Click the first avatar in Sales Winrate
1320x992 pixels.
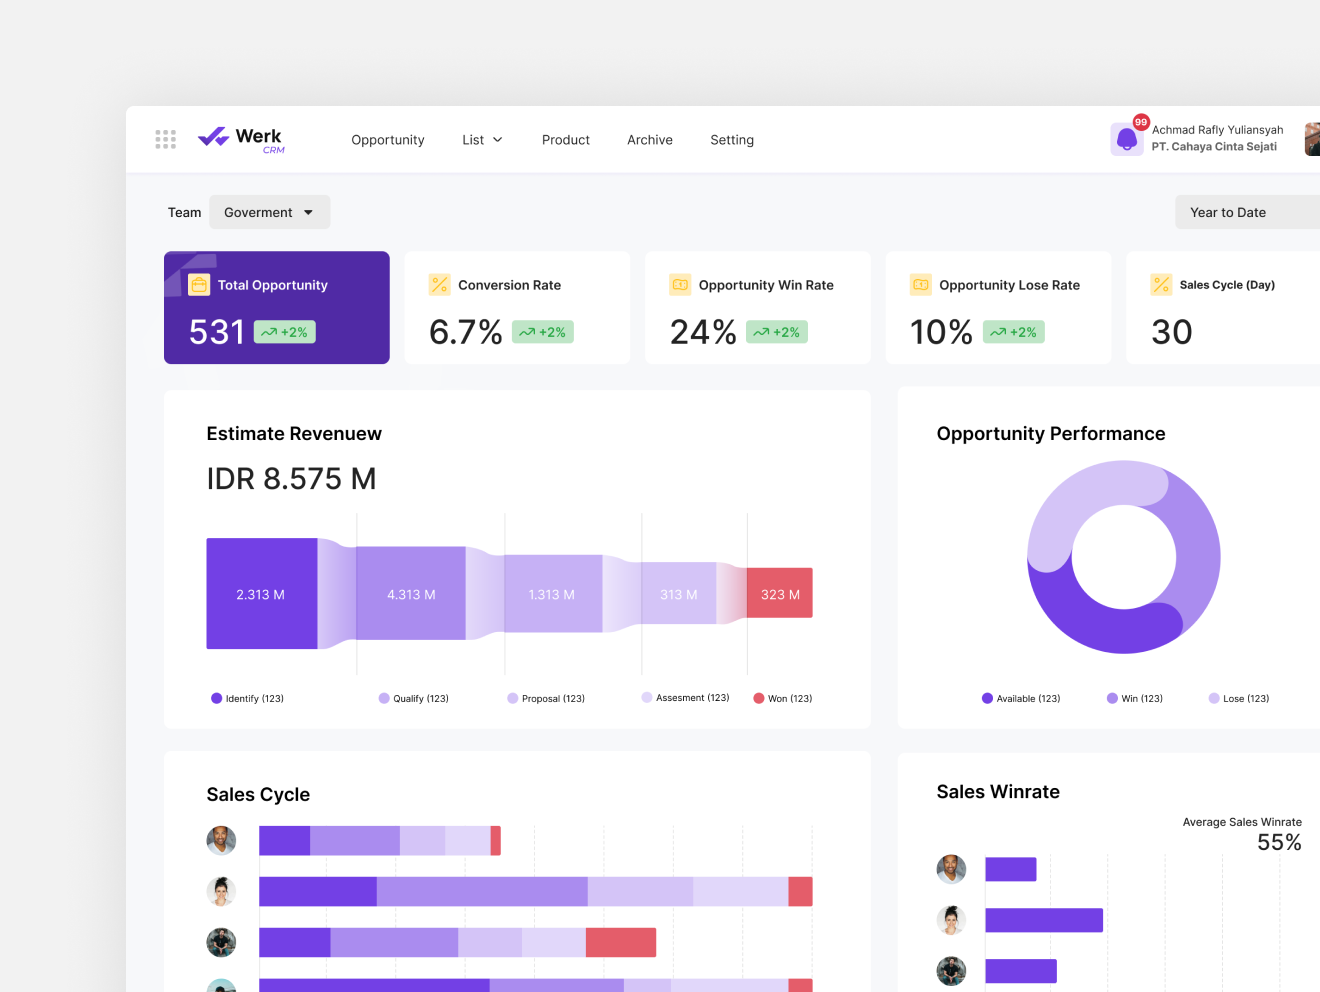[x=951, y=869]
